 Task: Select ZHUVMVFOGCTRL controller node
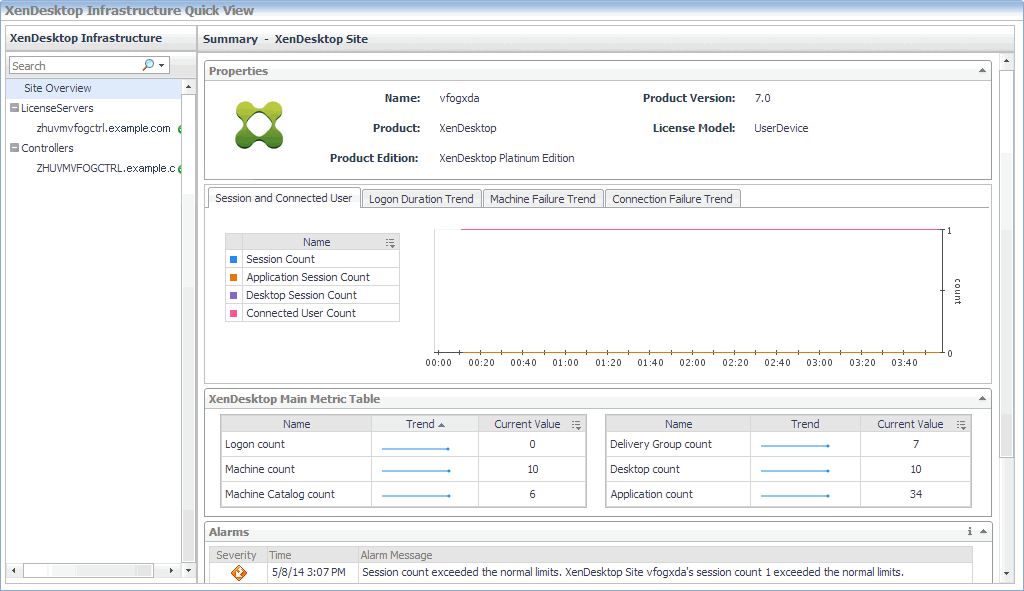(106, 168)
